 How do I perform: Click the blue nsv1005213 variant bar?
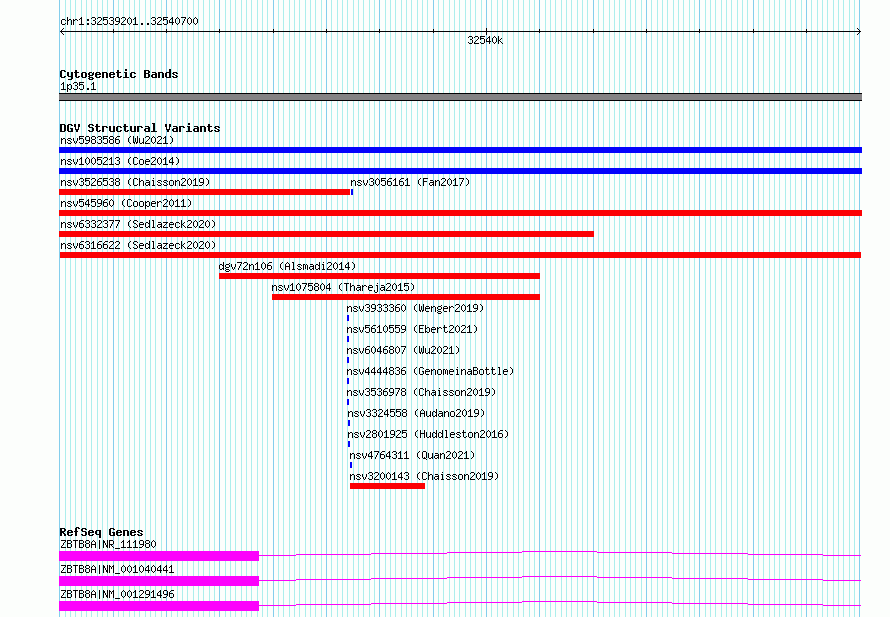tap(460, 171)
